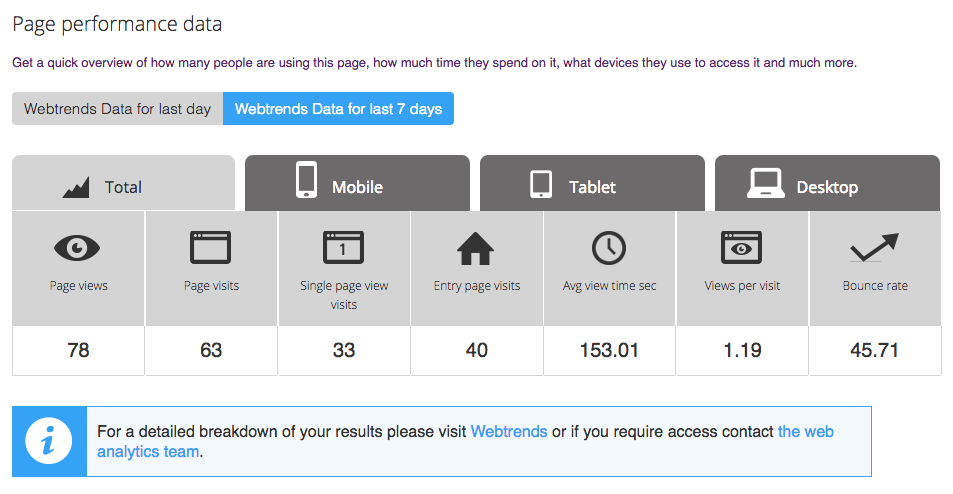
Task: Click the browser window icon above Page visits
Action: [211, 247]
